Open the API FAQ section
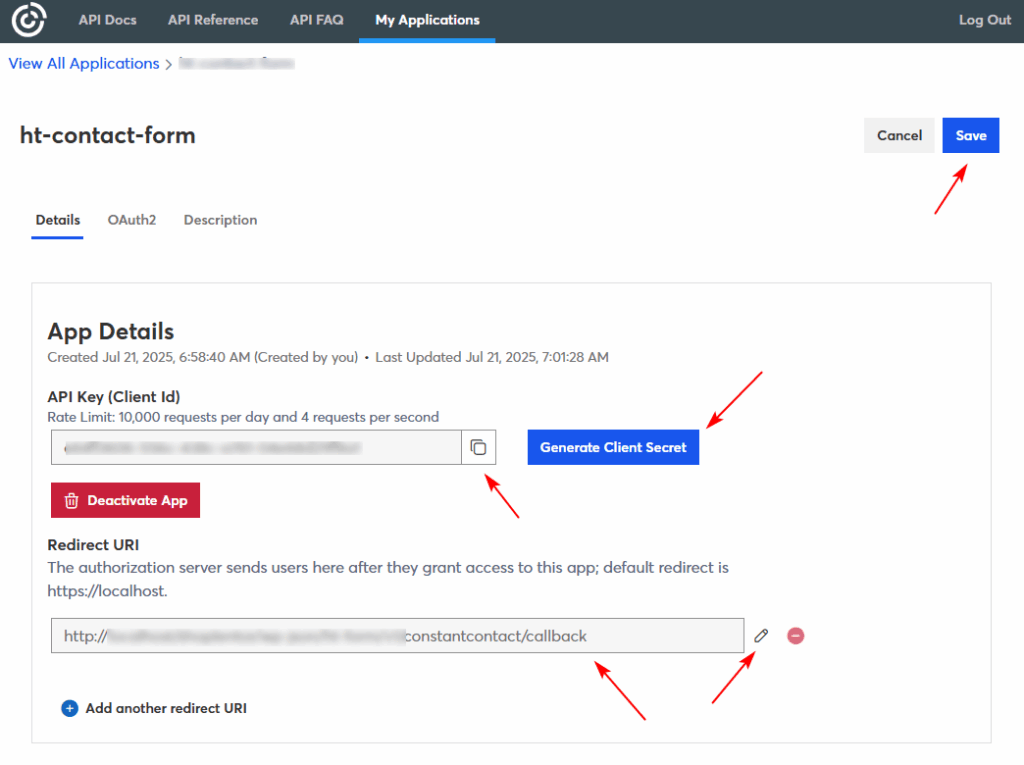 point(316,20)
